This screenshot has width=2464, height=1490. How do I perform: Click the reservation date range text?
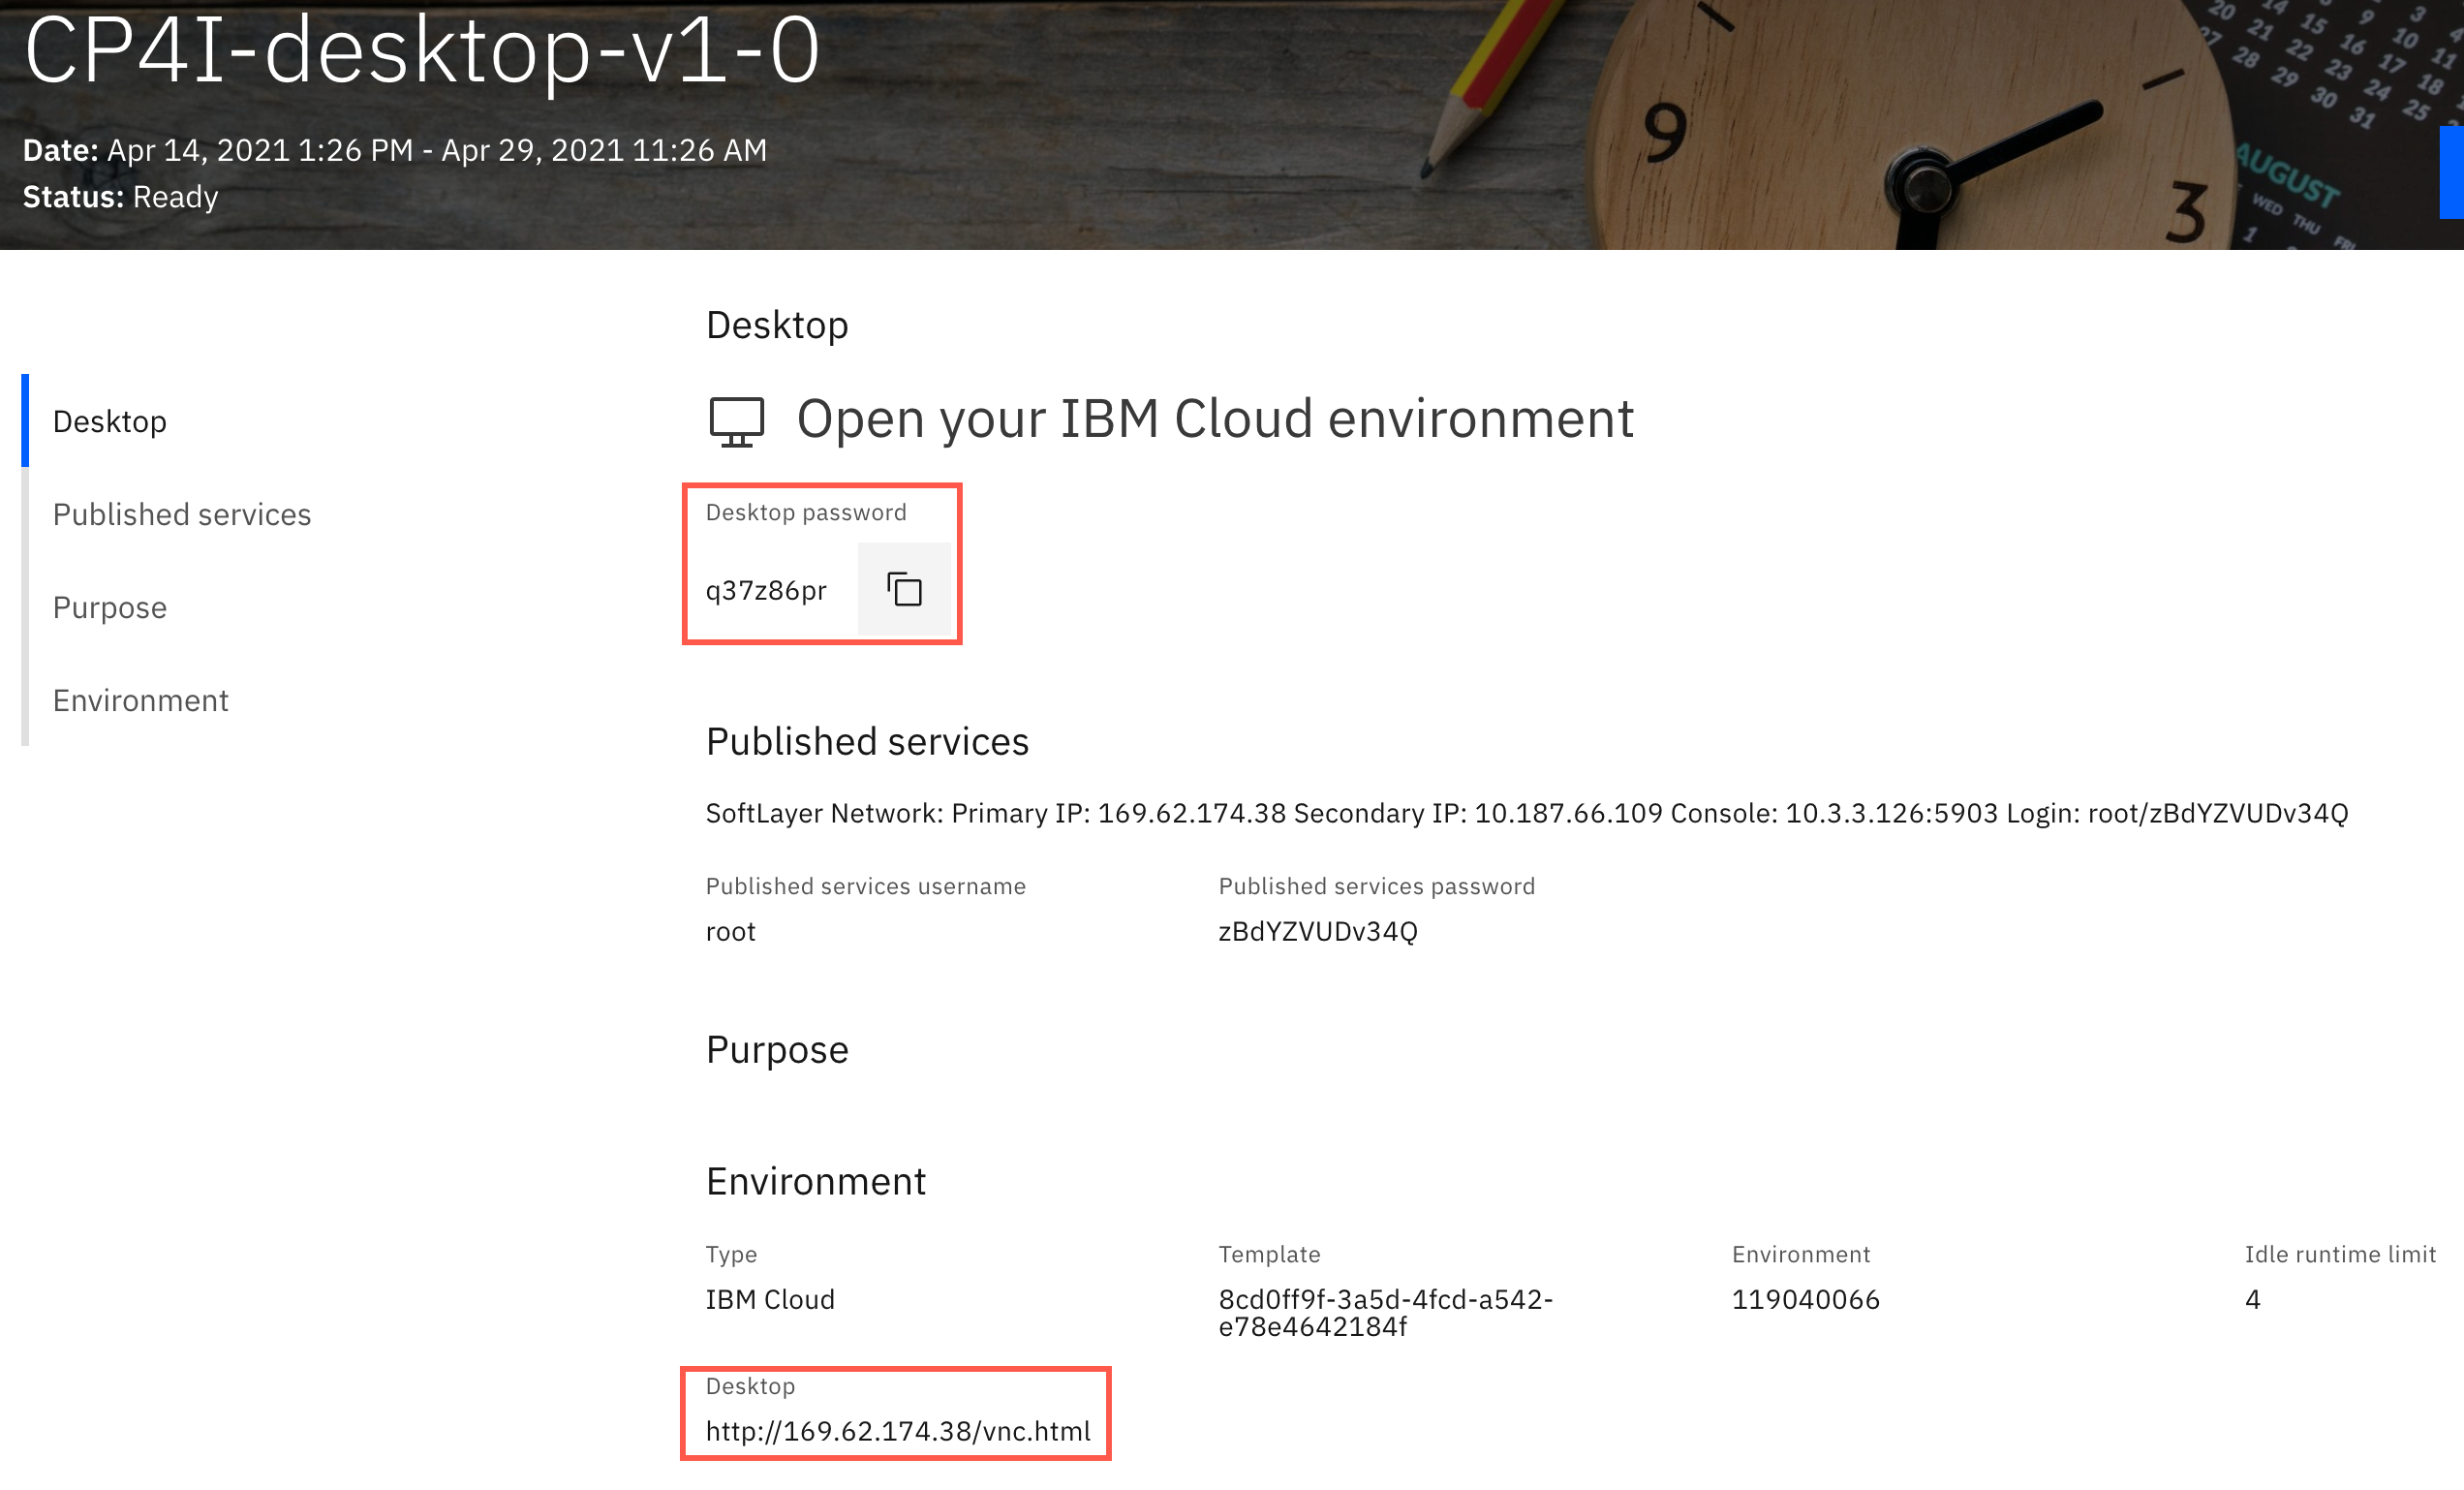tap(395, 150)
